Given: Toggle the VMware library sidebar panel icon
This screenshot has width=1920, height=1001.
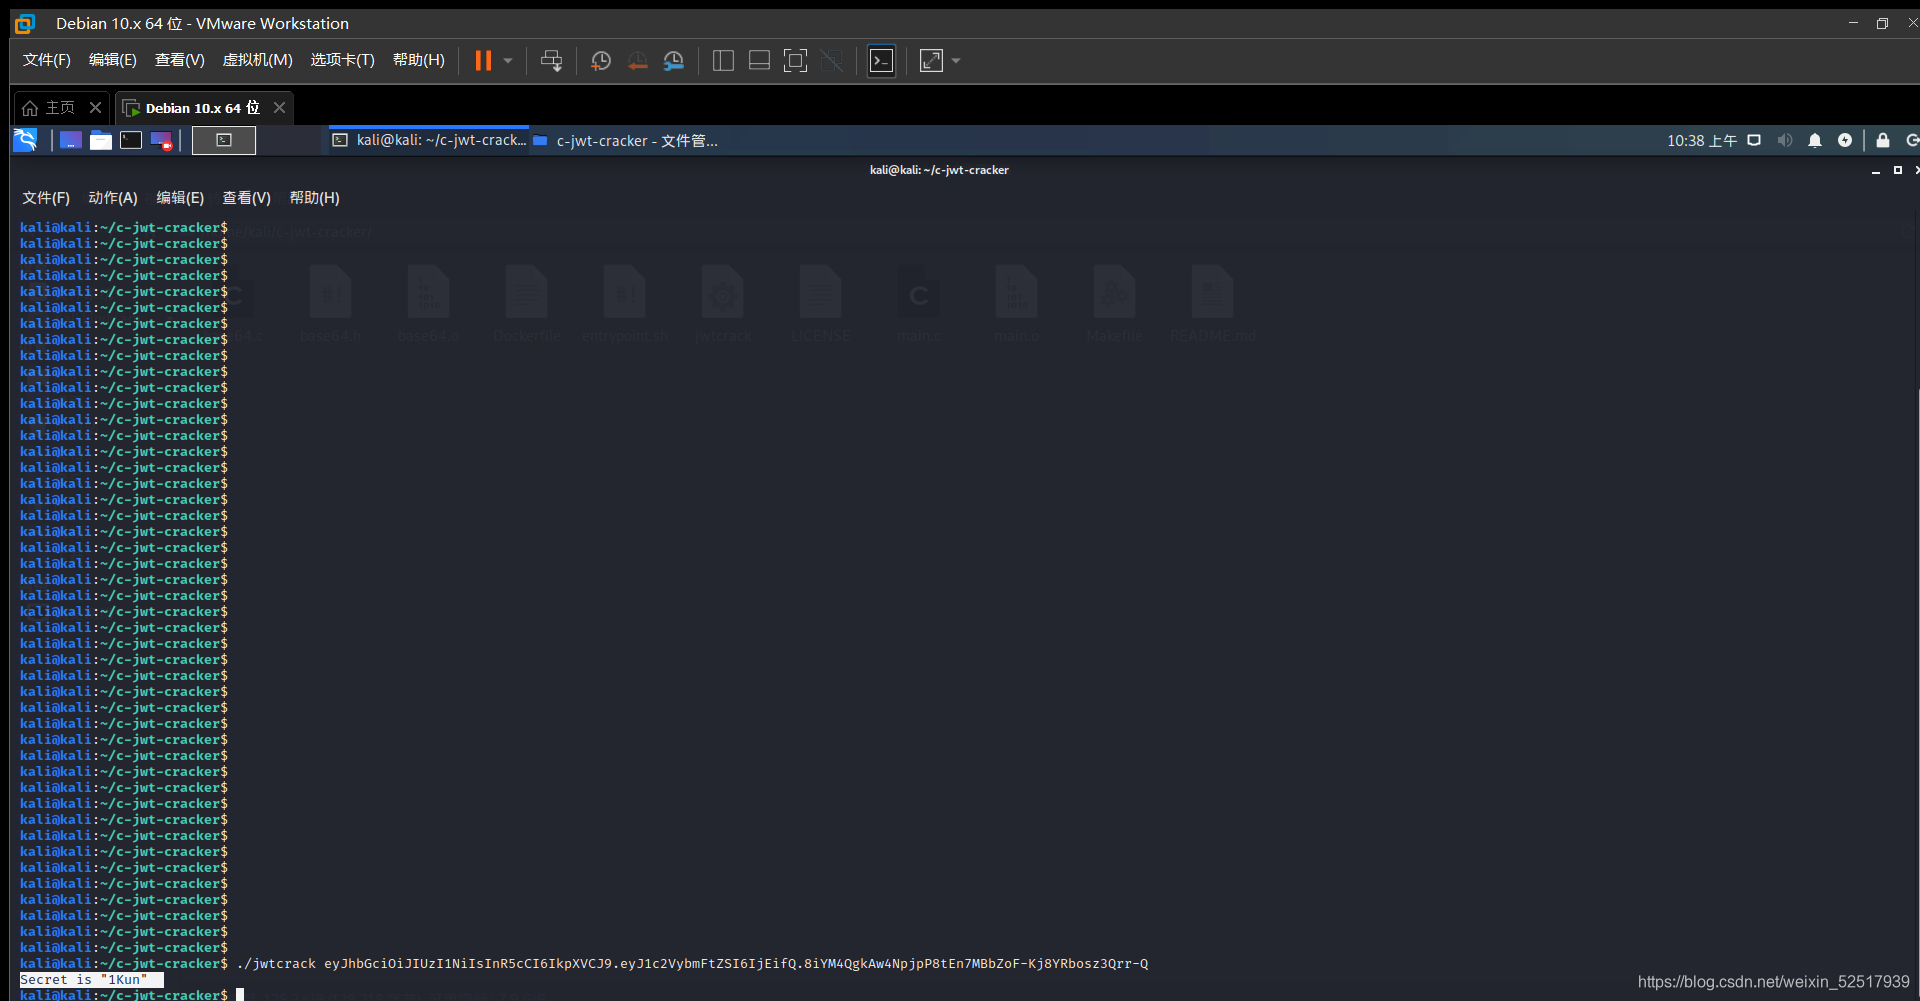Looking at the screenshot, I should [x=723, y=61].
